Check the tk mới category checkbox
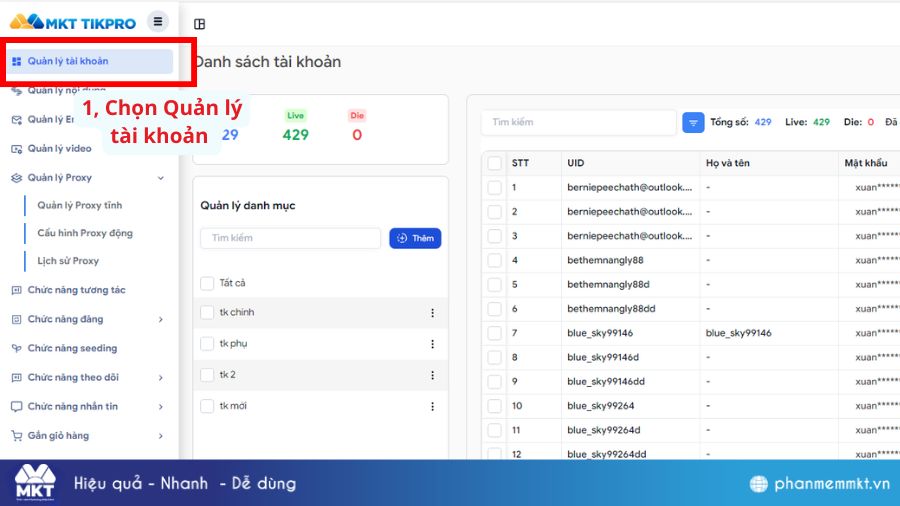This screenshot has width=900, height=506. click(207, 406)
